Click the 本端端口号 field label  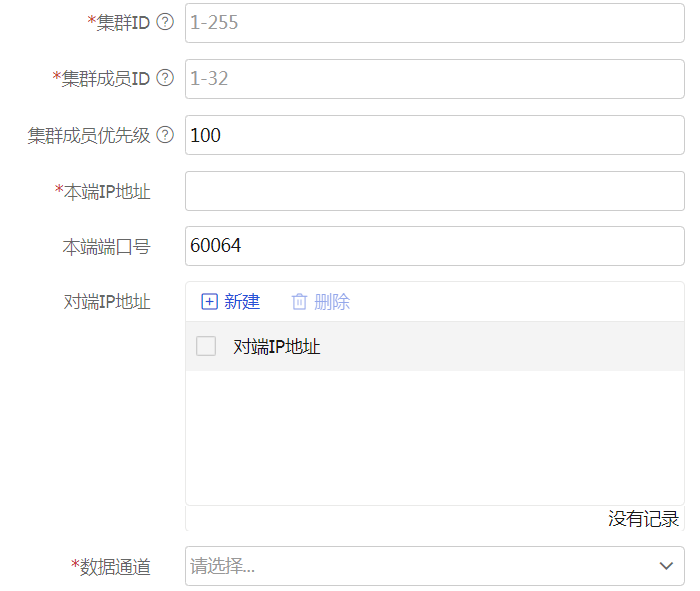click(x=106, y=246)
